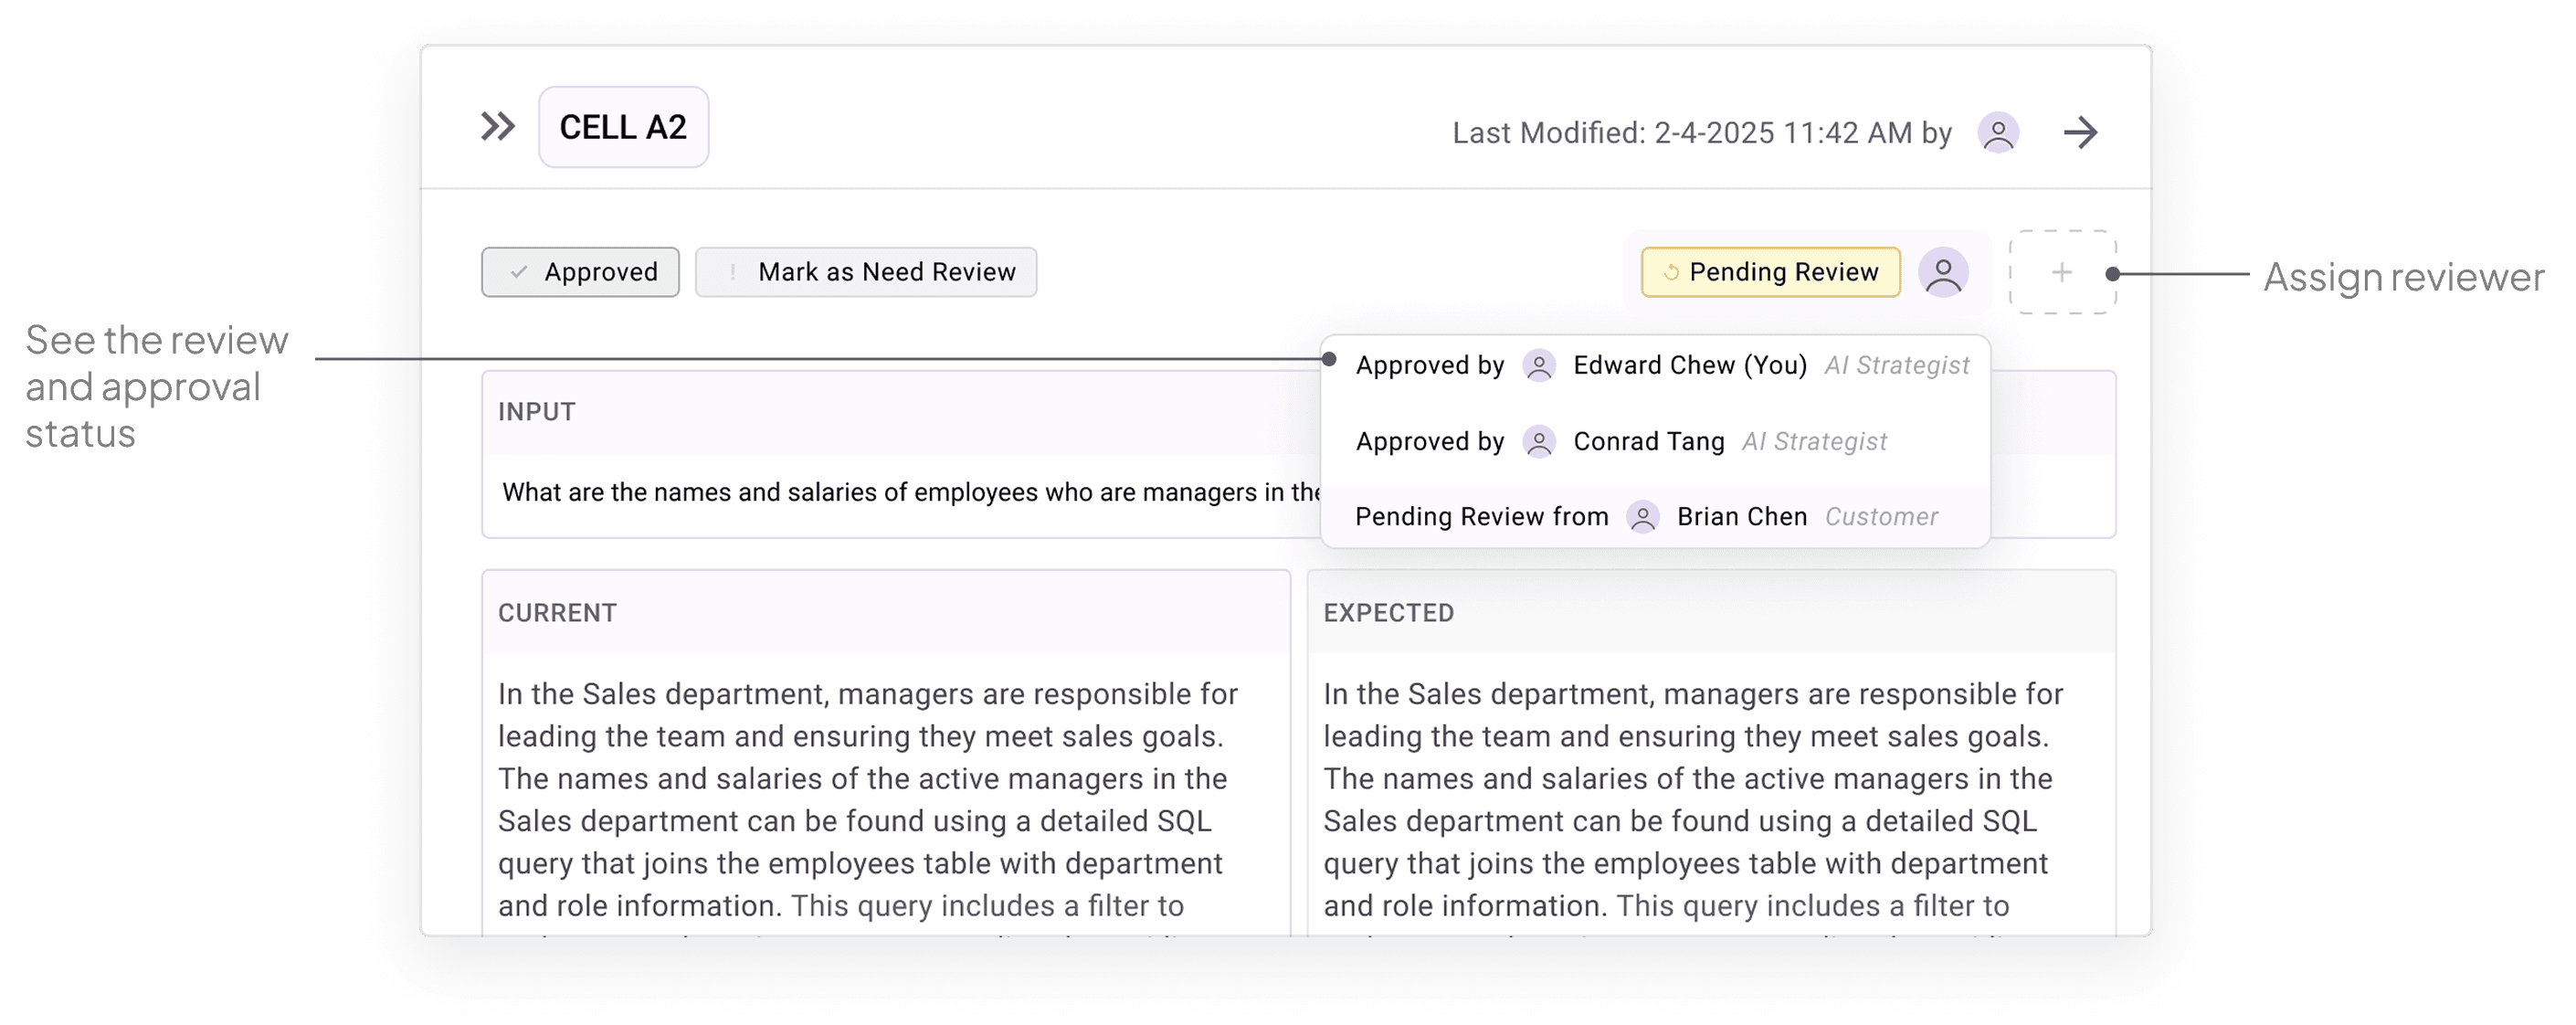Click the plus icon to assign reviewer
This screenshot has height=1025, width=2576.
2061,272
